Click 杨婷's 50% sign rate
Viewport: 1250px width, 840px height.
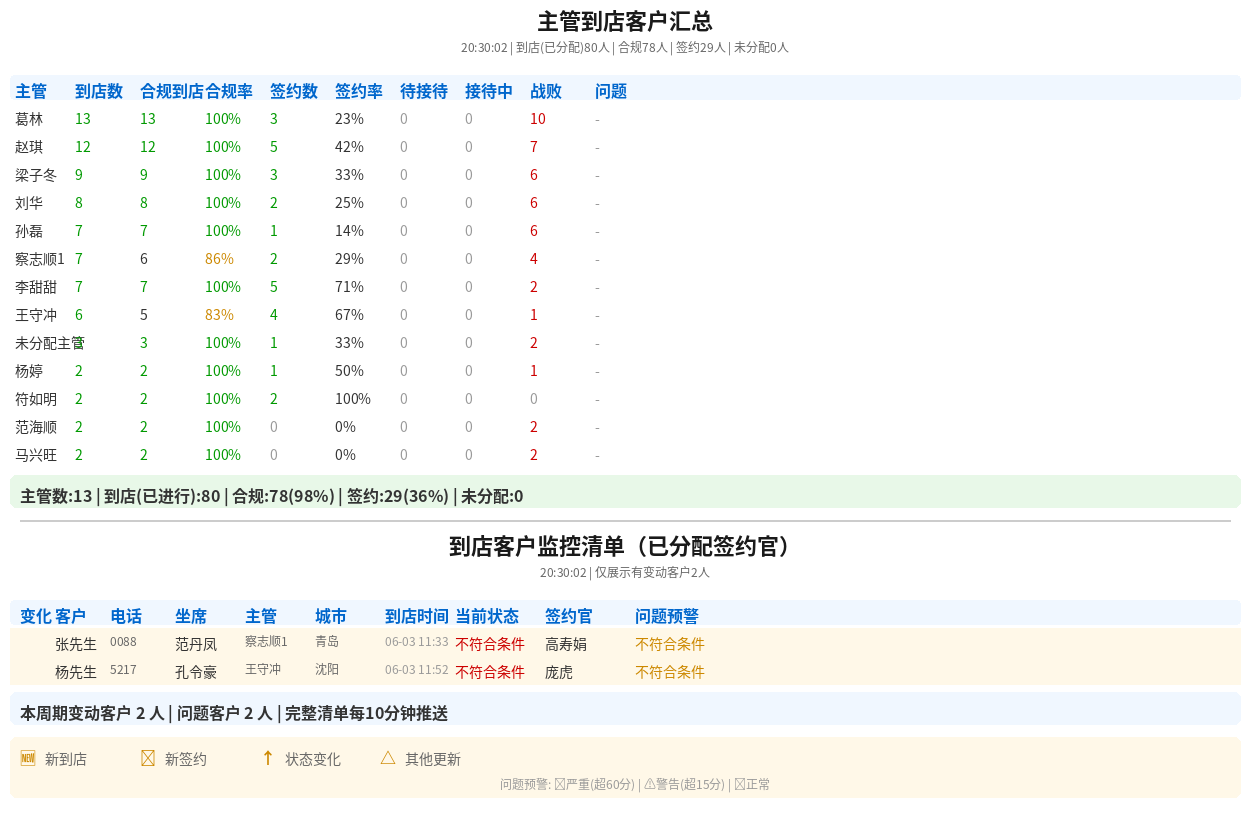point(349,371)
